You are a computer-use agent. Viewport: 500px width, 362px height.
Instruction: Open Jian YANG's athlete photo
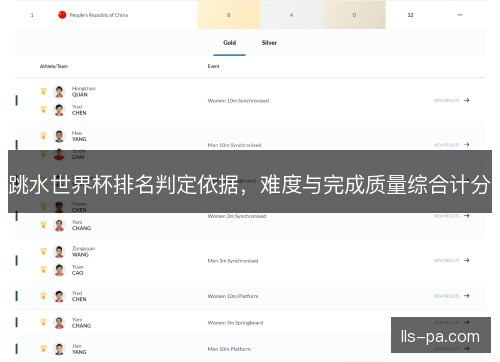tap(59, 349)
